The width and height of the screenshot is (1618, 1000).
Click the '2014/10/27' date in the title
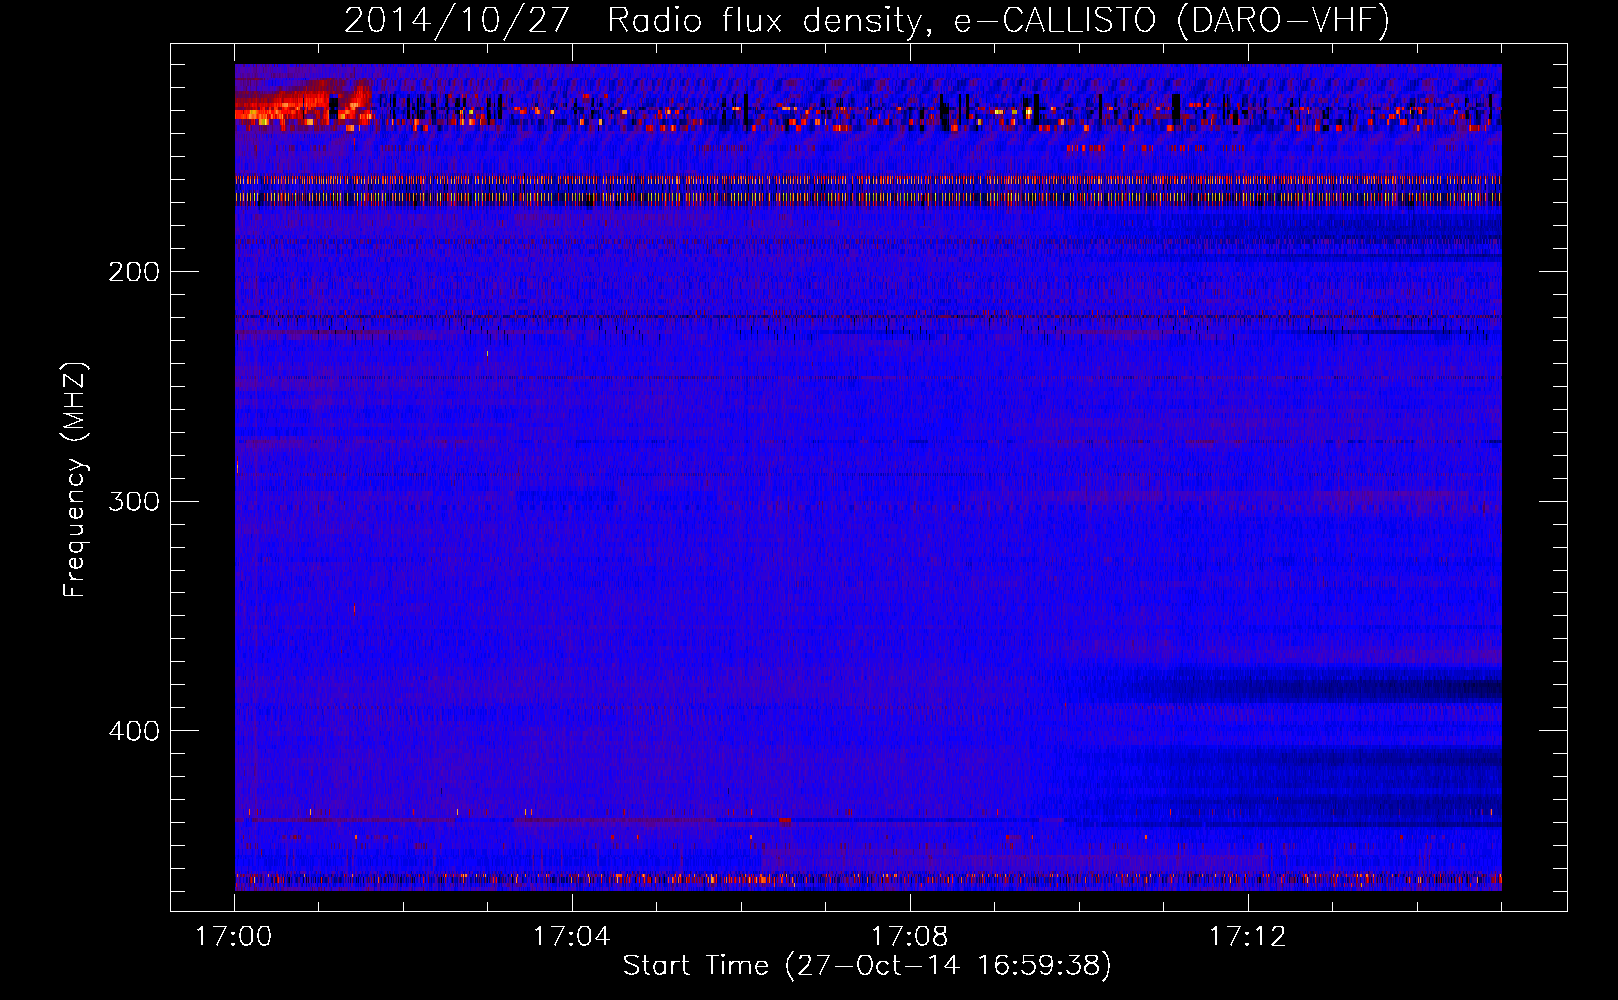pyautogui.click(x=458, y=20)
